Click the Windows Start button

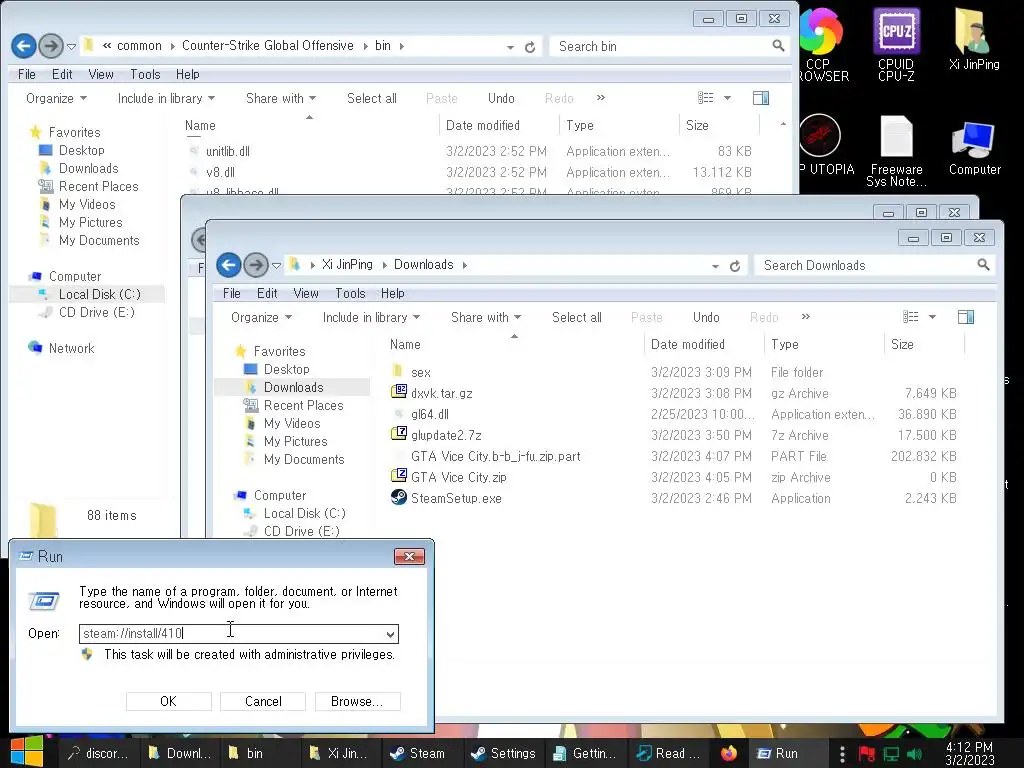(x=27, y=752)
